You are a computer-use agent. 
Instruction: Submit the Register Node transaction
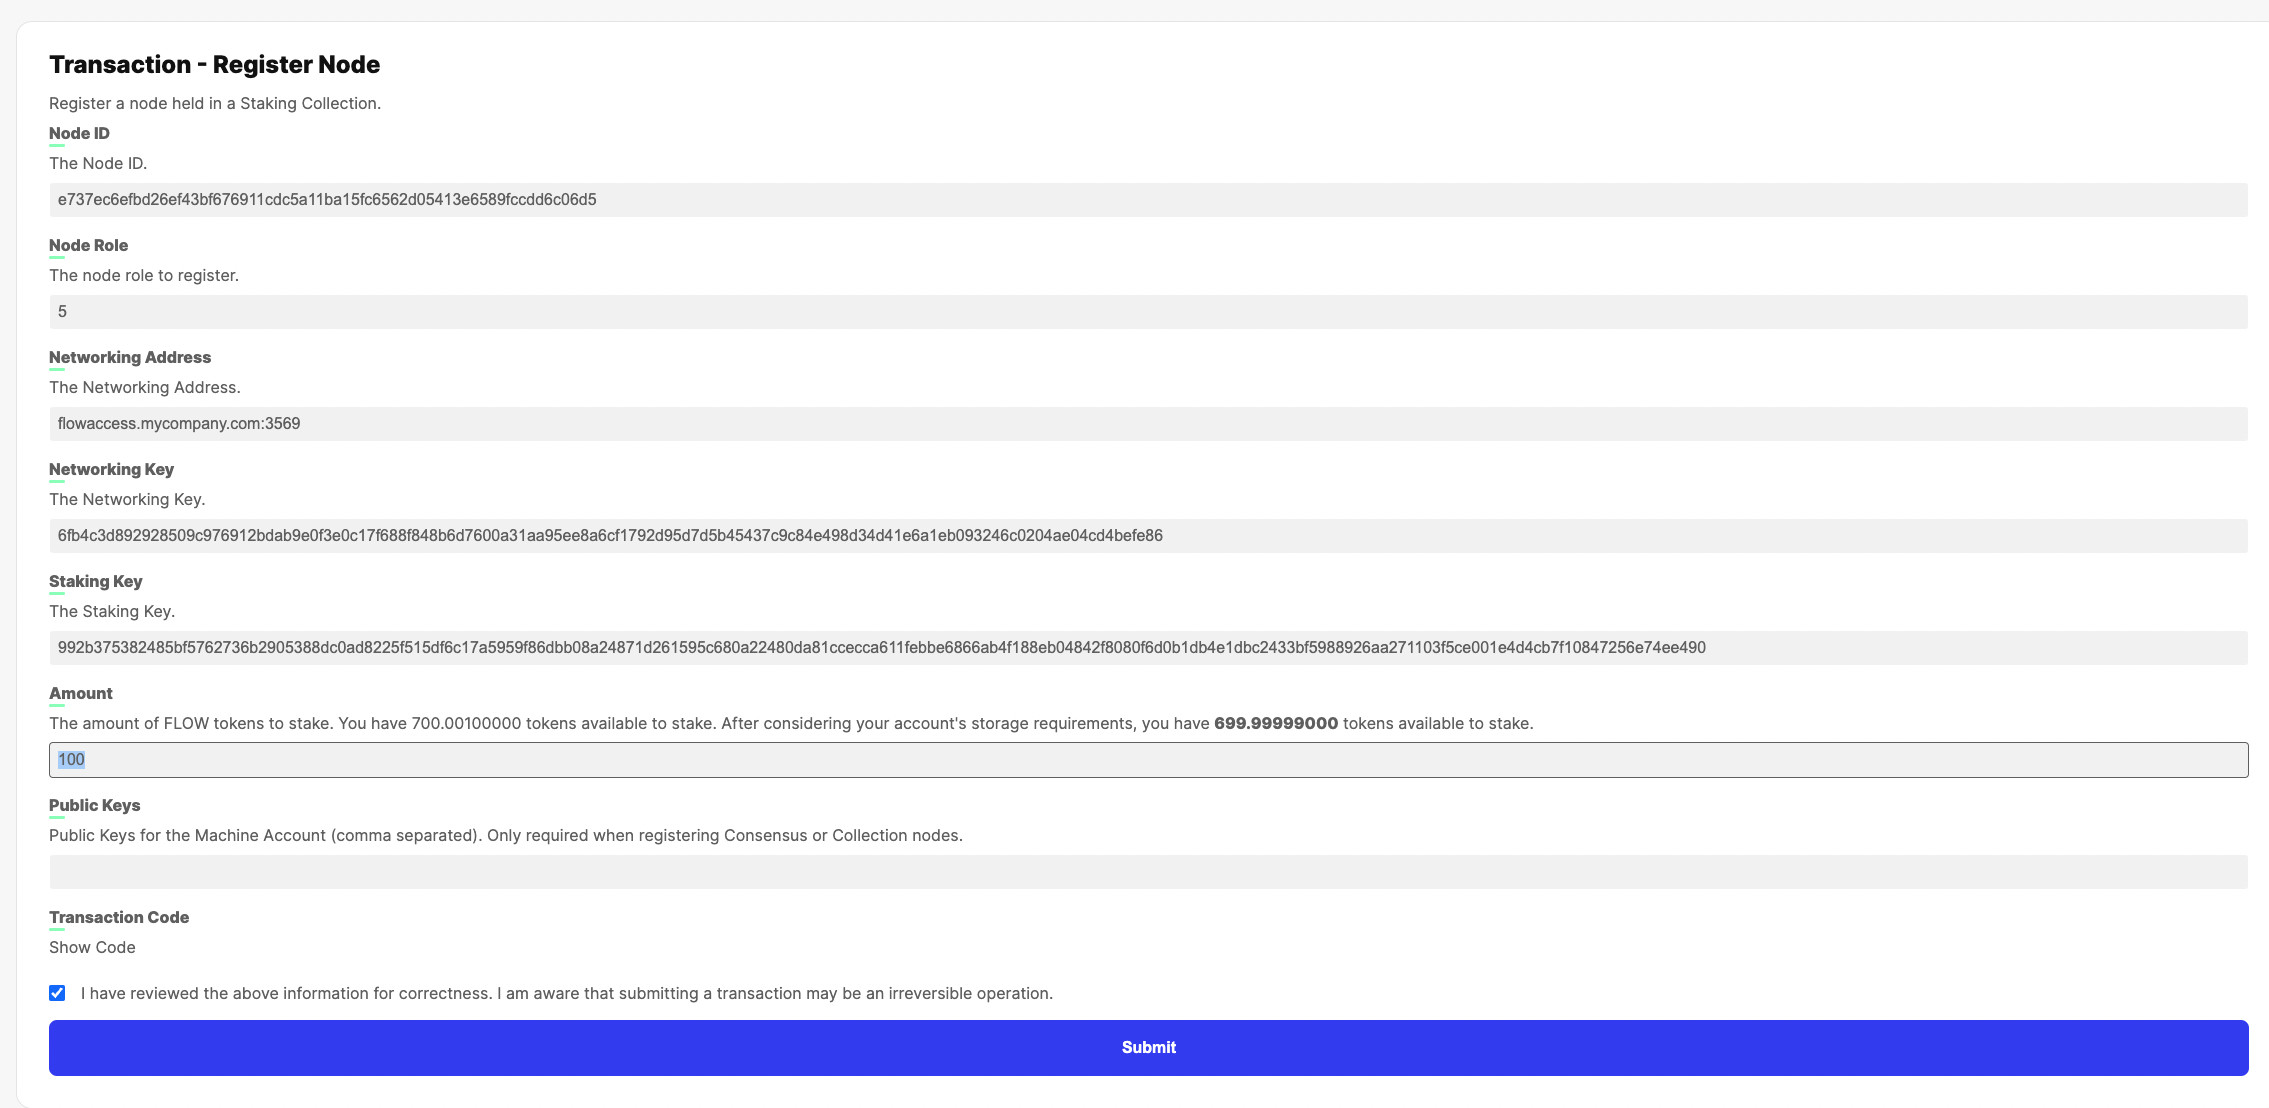1148,1047
